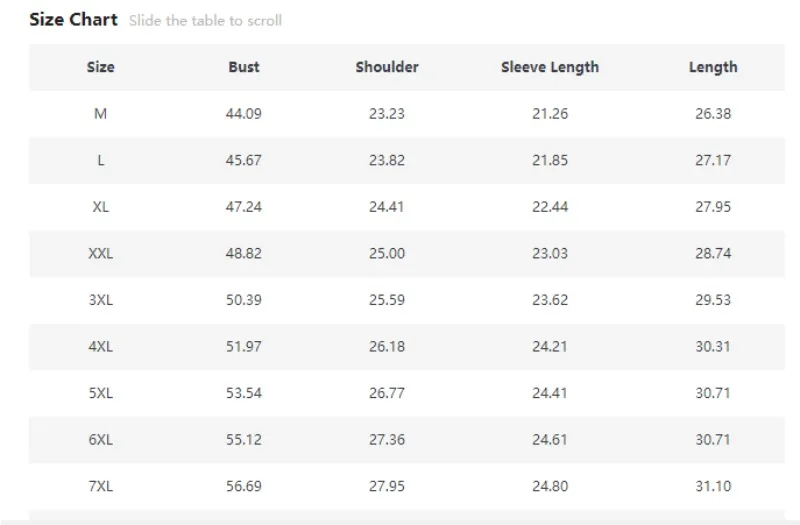Select shoulder value 25.00 in XXL row
Image resolution: width=800 pixels, height=525 pixels.
point(387,254)
